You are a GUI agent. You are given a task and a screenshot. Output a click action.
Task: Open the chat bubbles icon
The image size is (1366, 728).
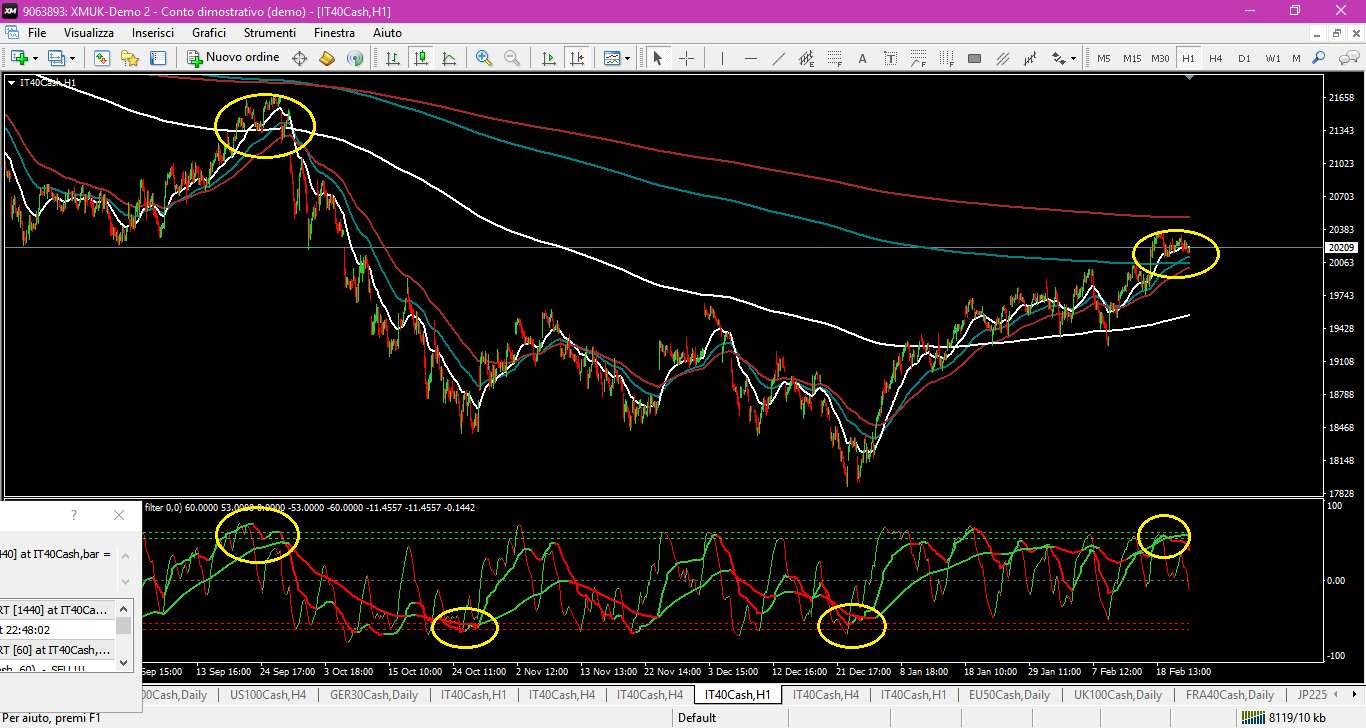[1347, 58]
